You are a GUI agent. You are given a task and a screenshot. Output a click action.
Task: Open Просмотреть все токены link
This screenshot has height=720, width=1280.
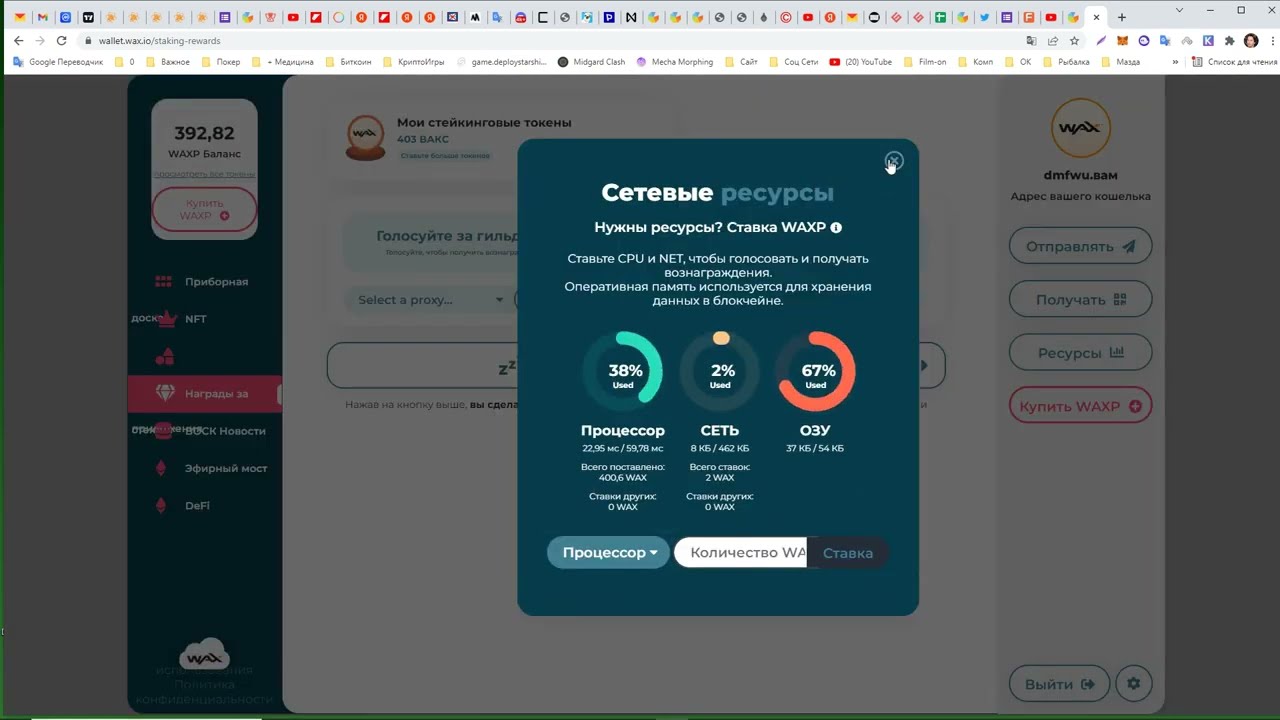tap(204, 174)
